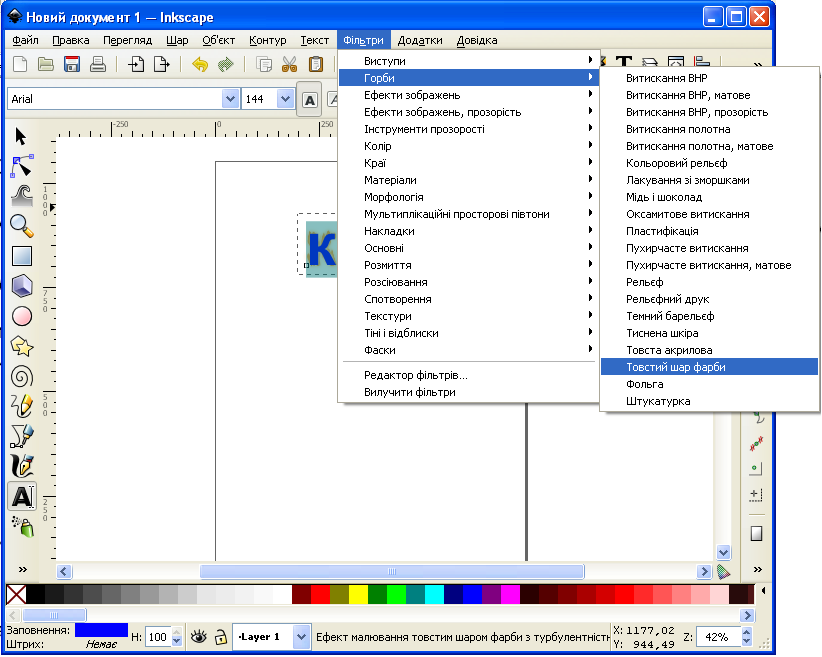Select the Zoom magnifier tool
822x657 pixels.
[21, 226]
